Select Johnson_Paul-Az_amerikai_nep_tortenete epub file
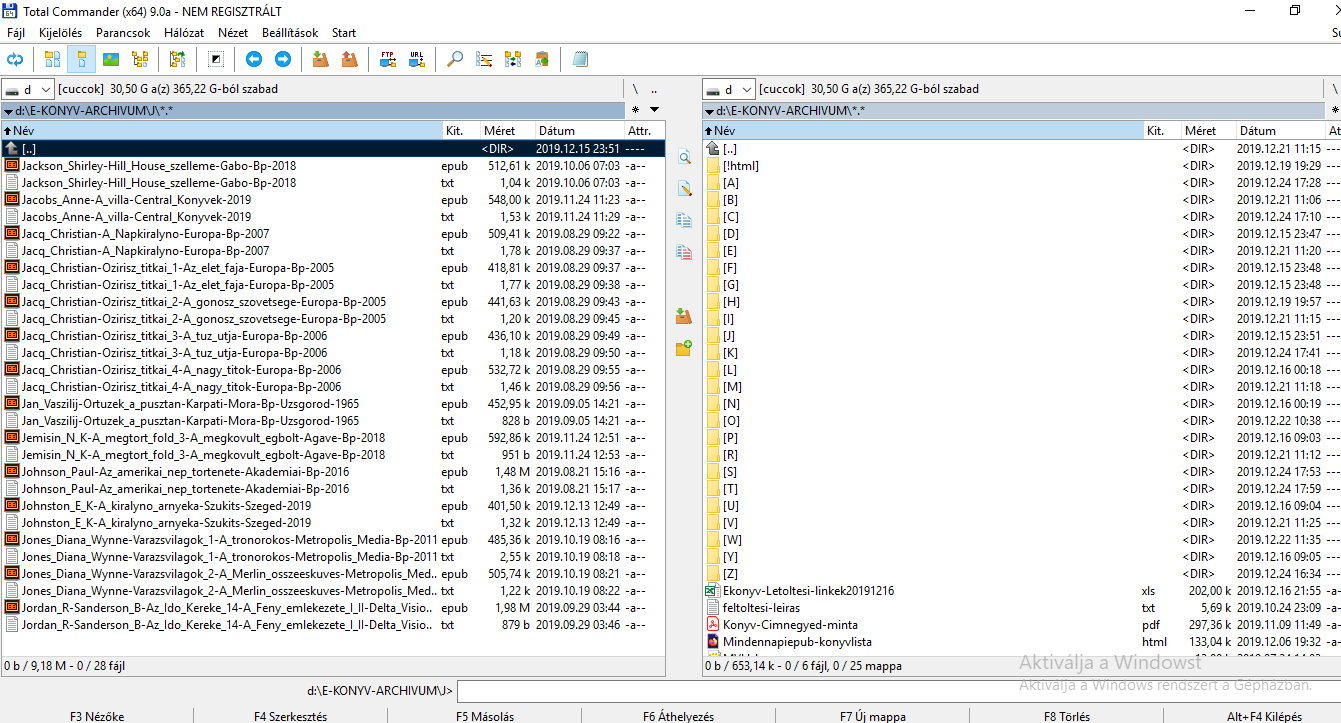1341x723 pixels. [333, 471]
